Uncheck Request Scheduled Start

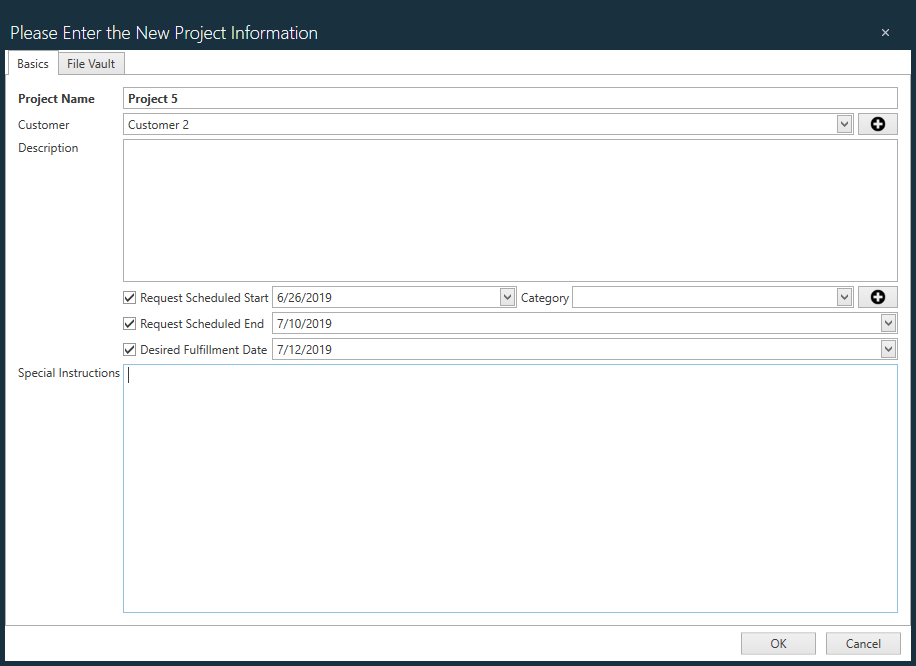tap(129, 297)
